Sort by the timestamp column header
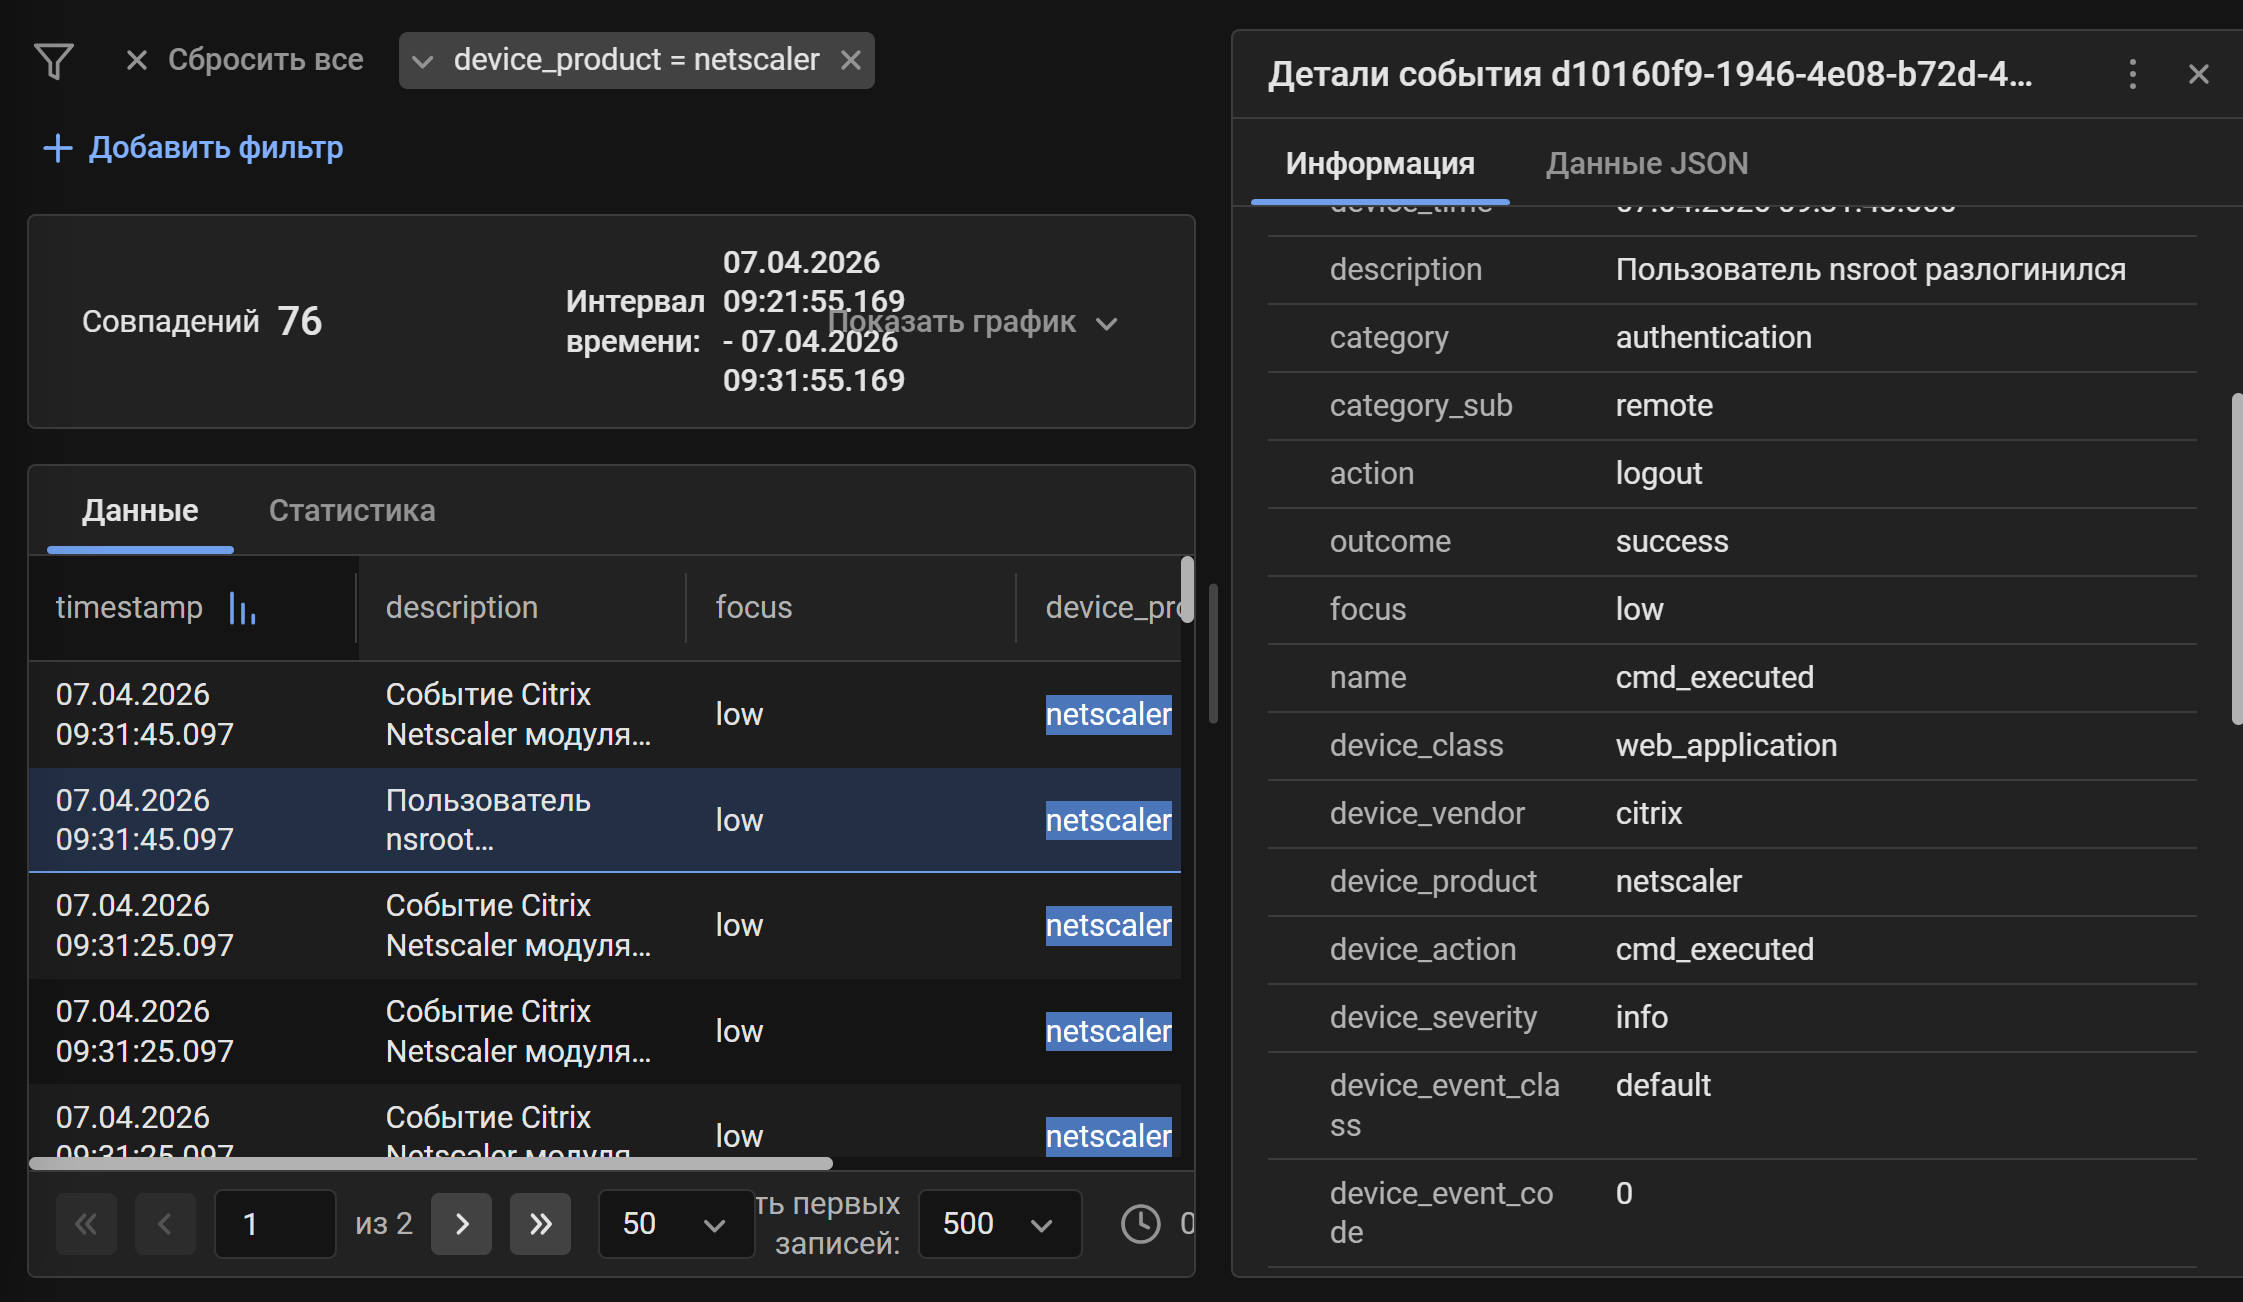 point(193,608)
